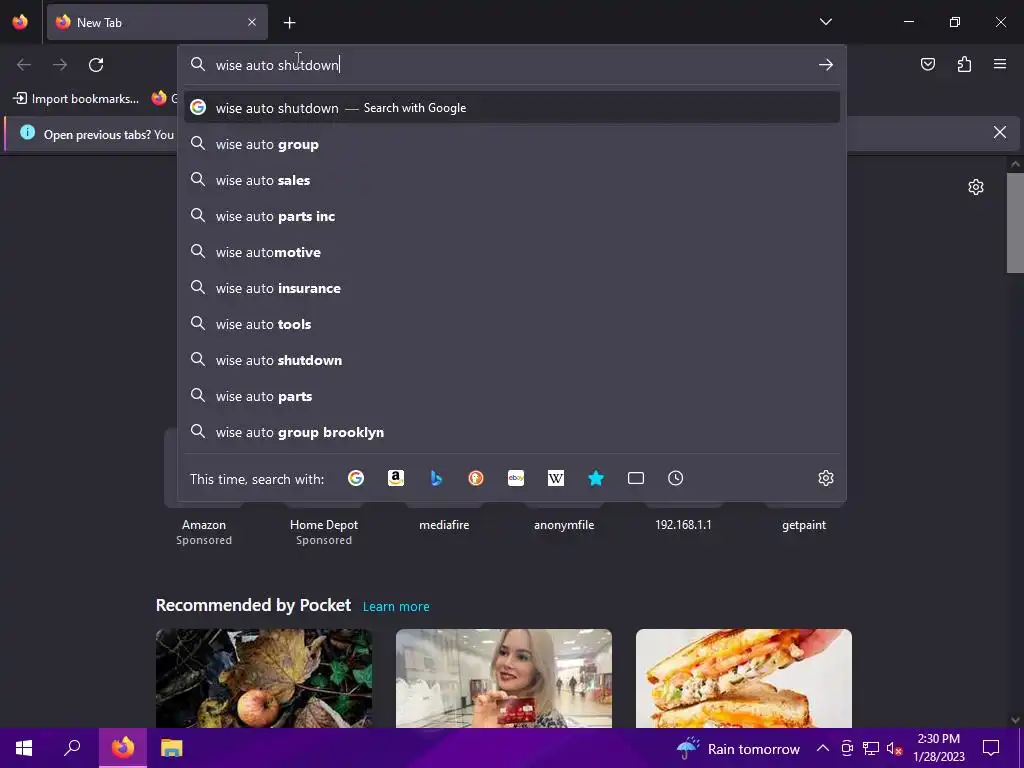
Task: Select suggestion 'wise auto tools'
Action: 512,324
